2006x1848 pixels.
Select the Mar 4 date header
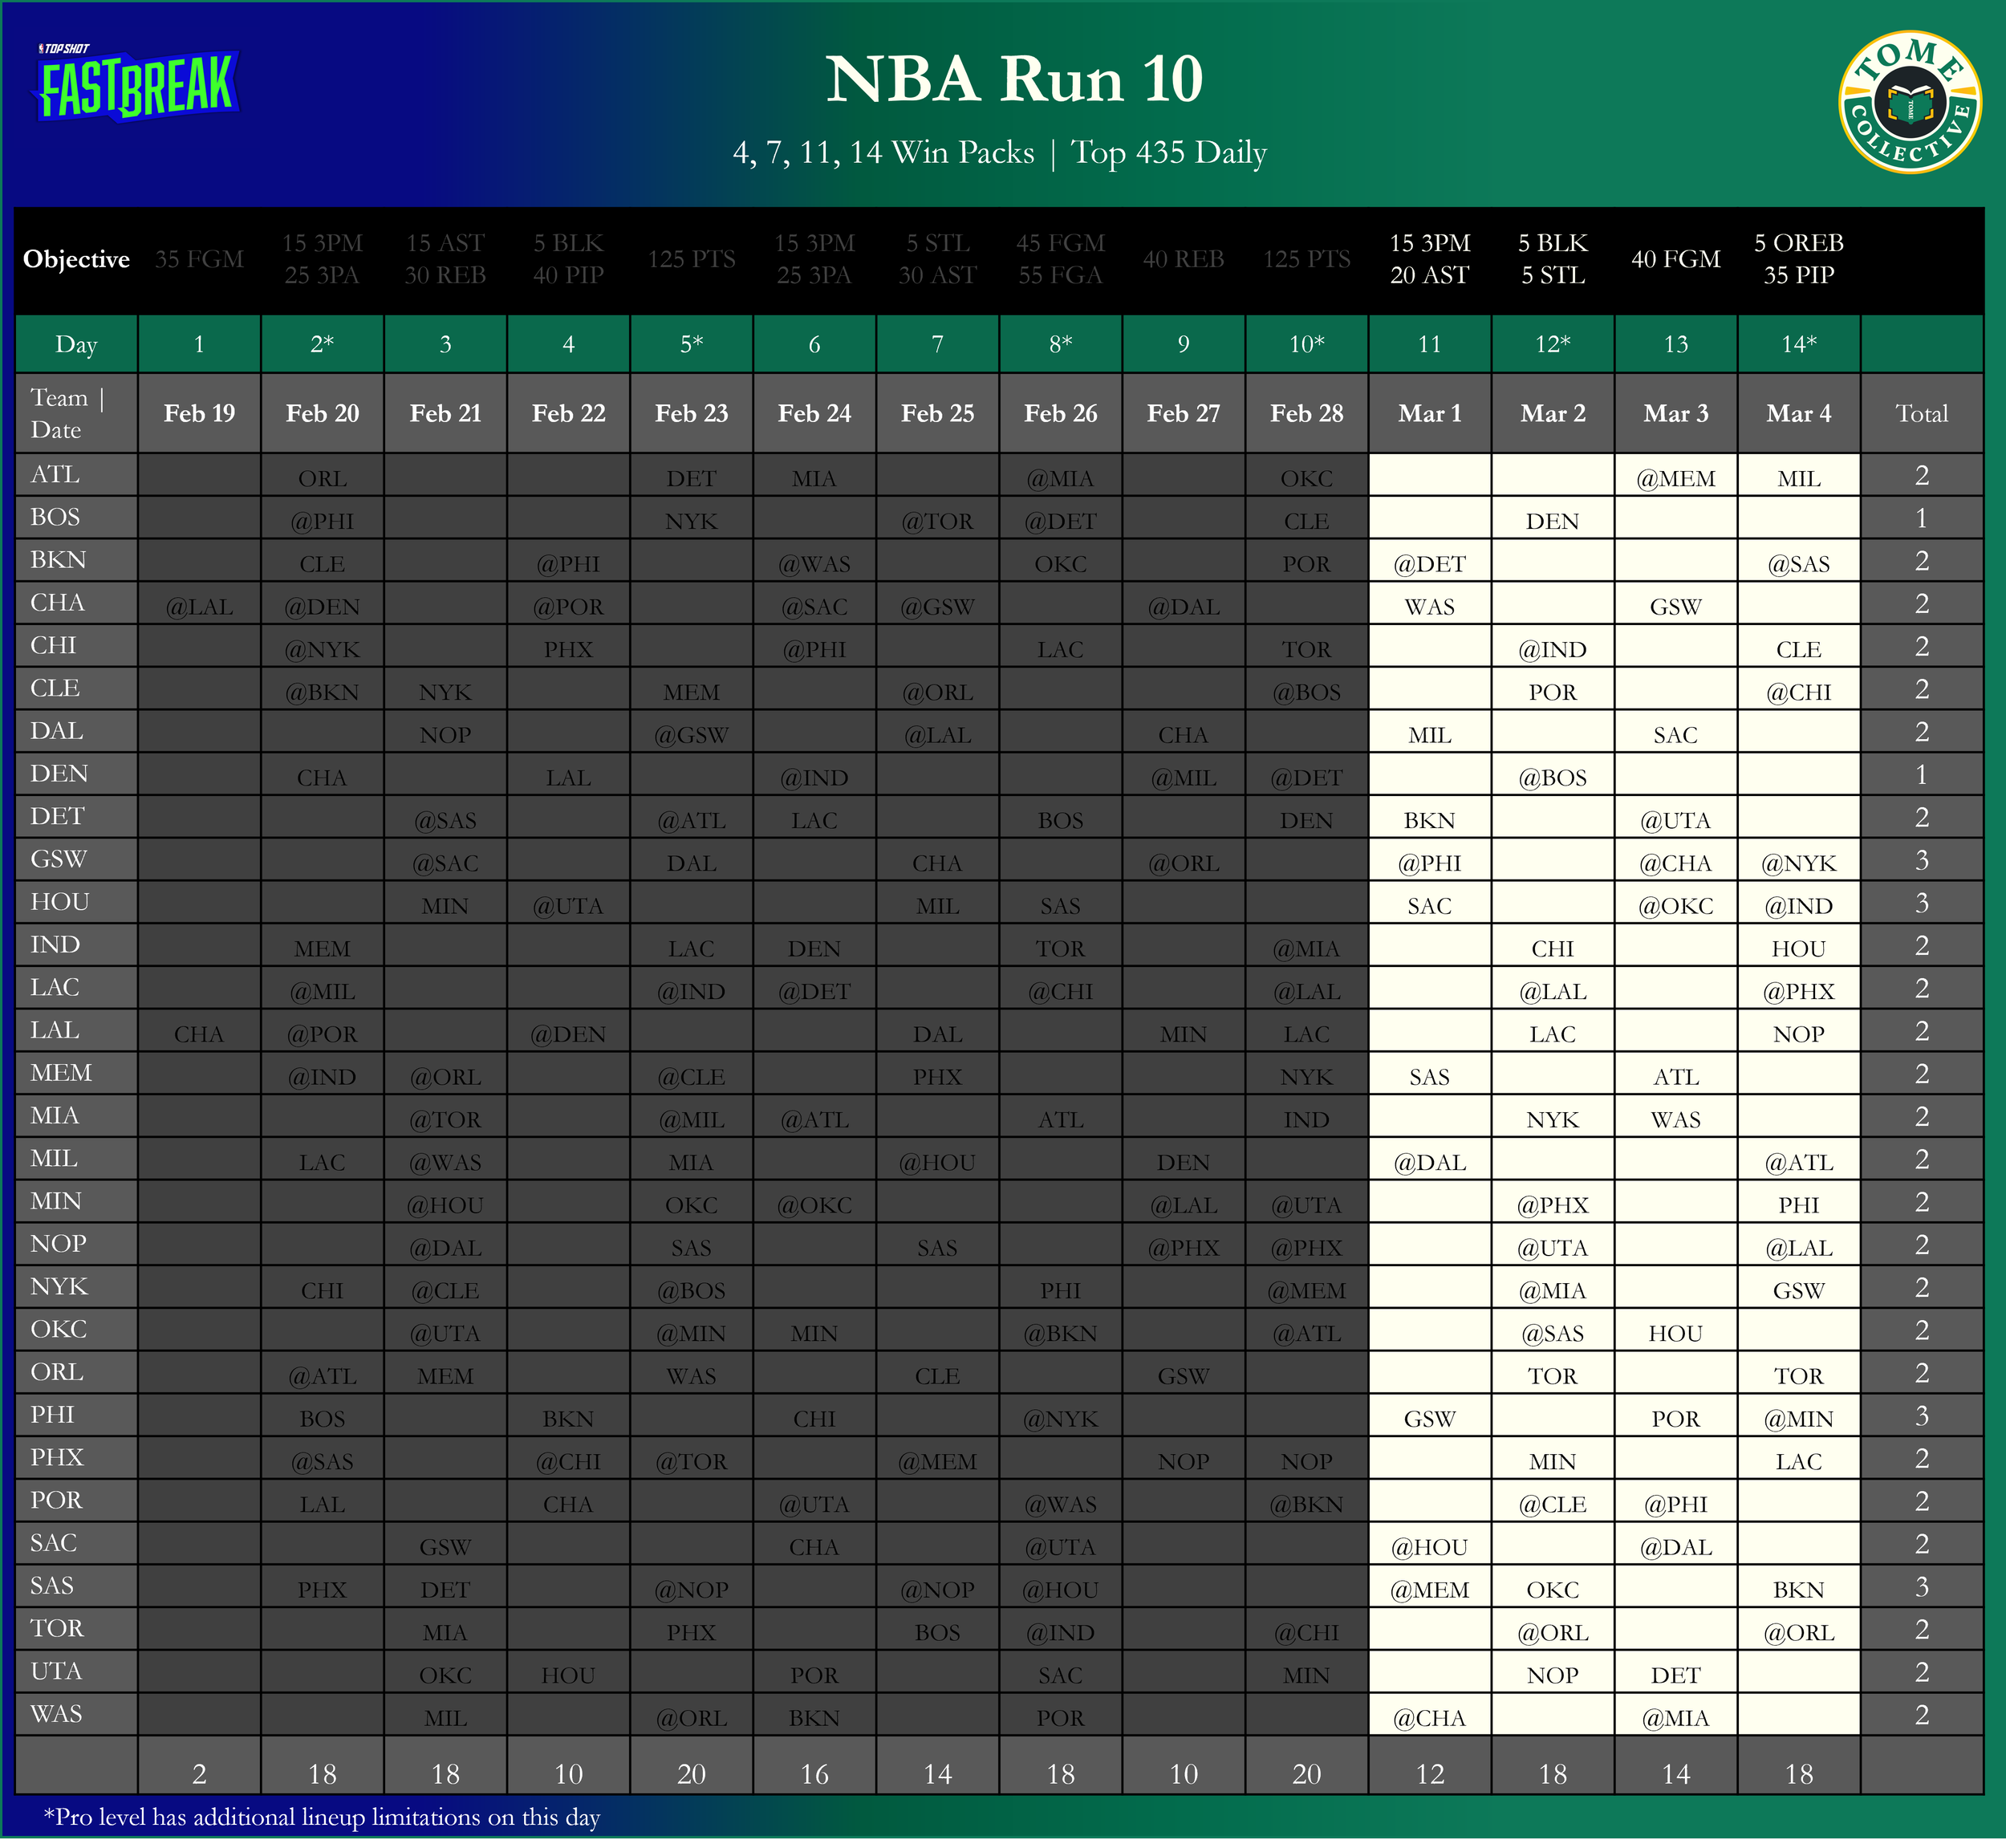click(1798, 413)
